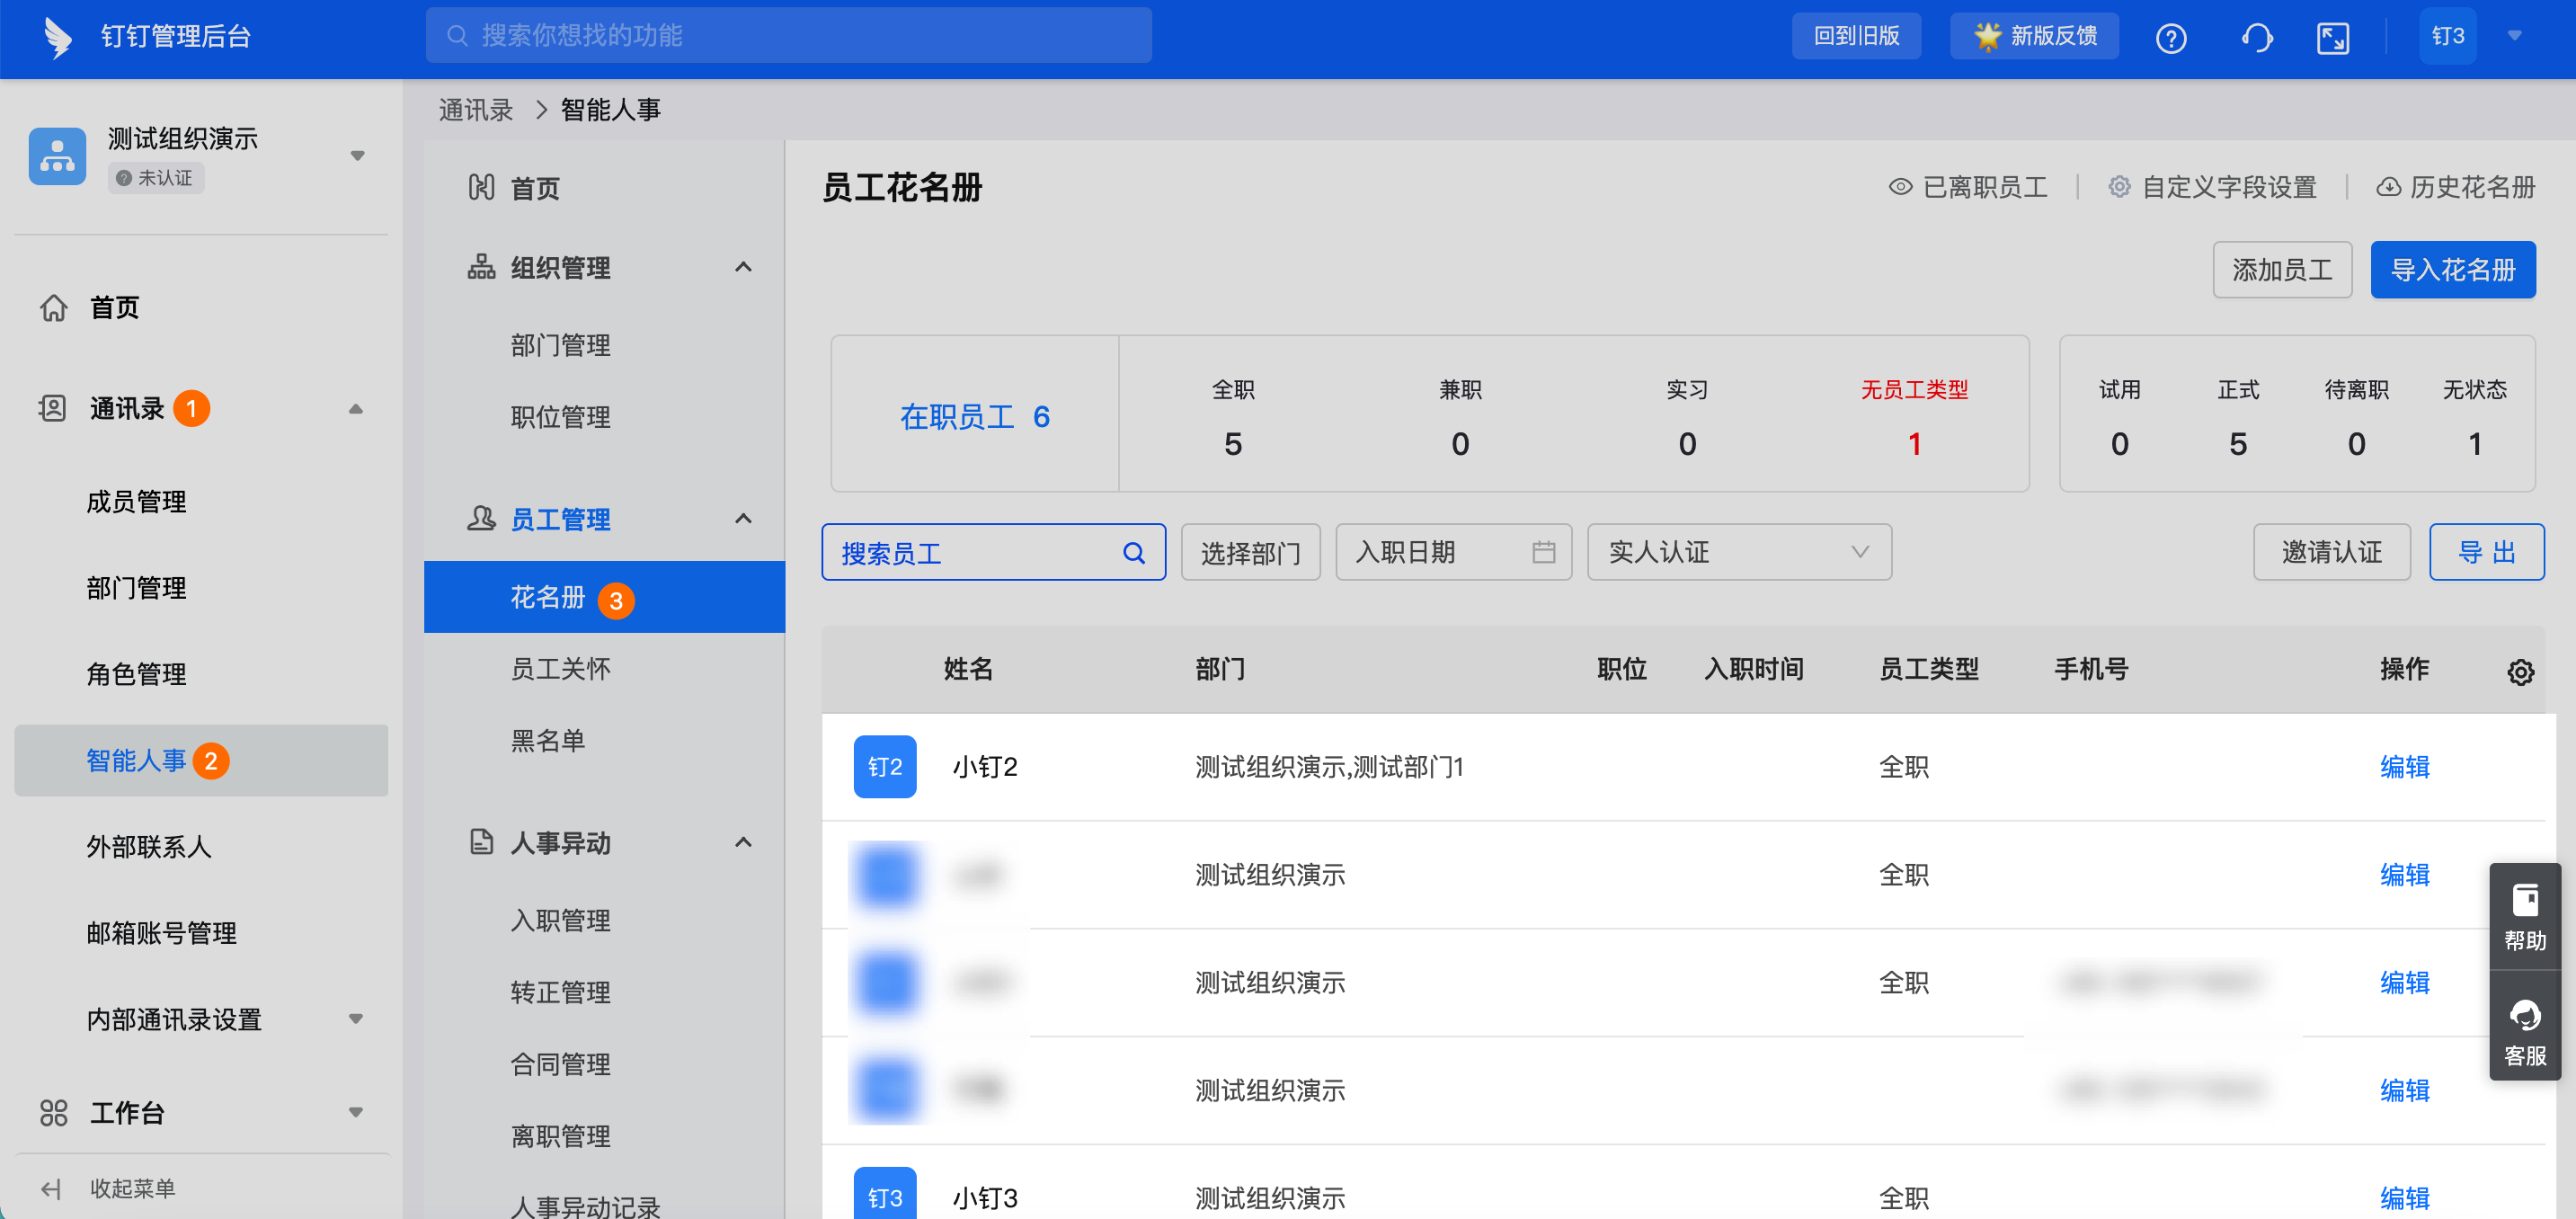Click the 回到旧版 button

click(1855, 36)
